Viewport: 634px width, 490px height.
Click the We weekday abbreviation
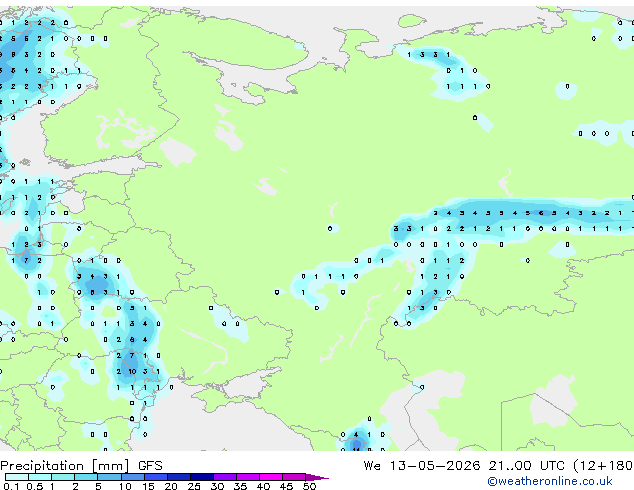pyautogui.click(x=372, y=466)
